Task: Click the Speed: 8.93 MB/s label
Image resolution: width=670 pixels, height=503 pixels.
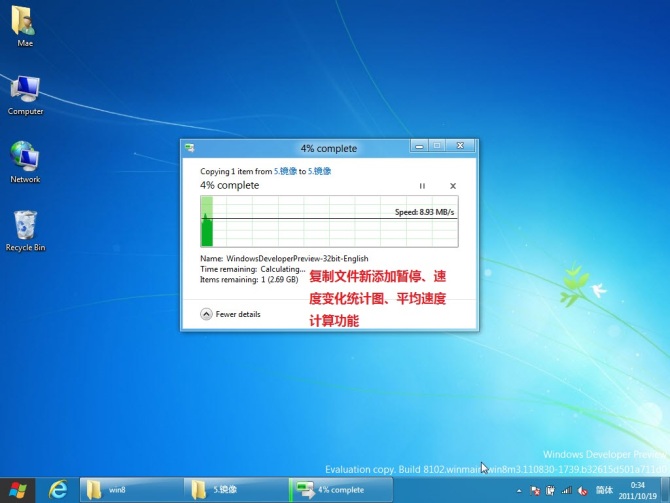Action: [424, 212]
